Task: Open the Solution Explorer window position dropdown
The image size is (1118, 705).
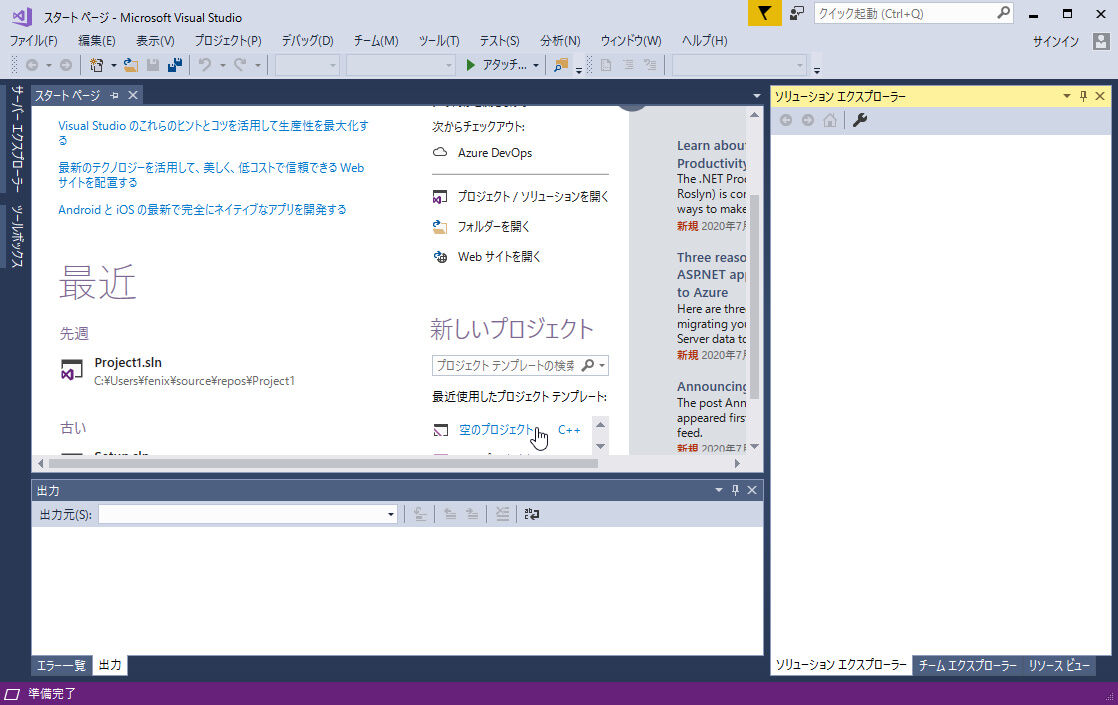Action: tap(1067, 96)
